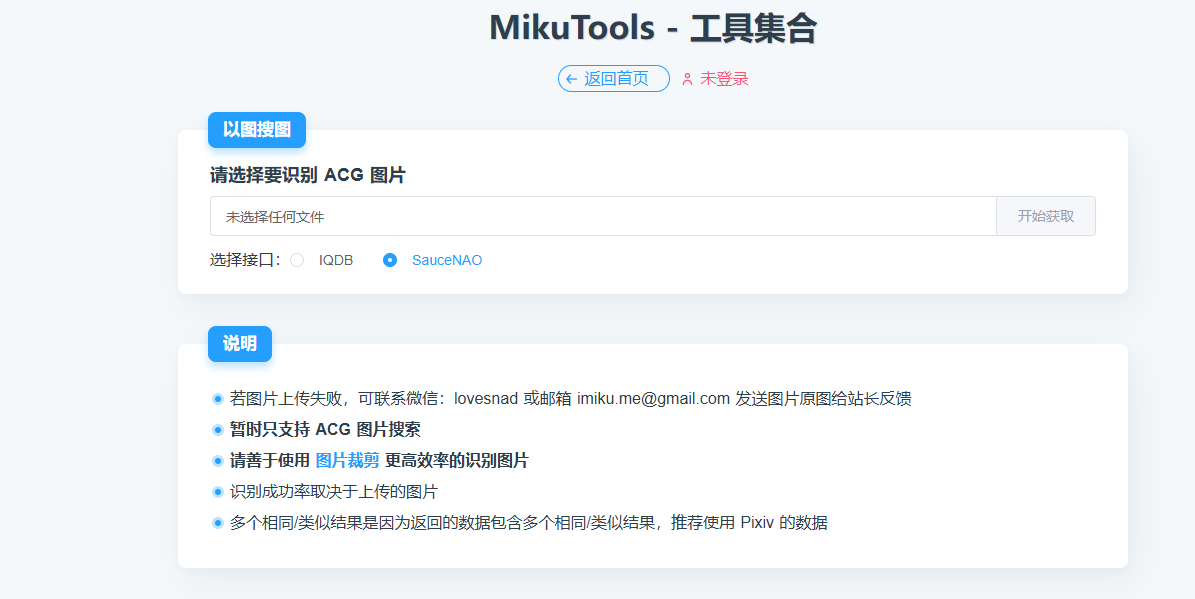Click the 返回首页 button text
This screenshot has height=599, width=1195.
[616, 79]
